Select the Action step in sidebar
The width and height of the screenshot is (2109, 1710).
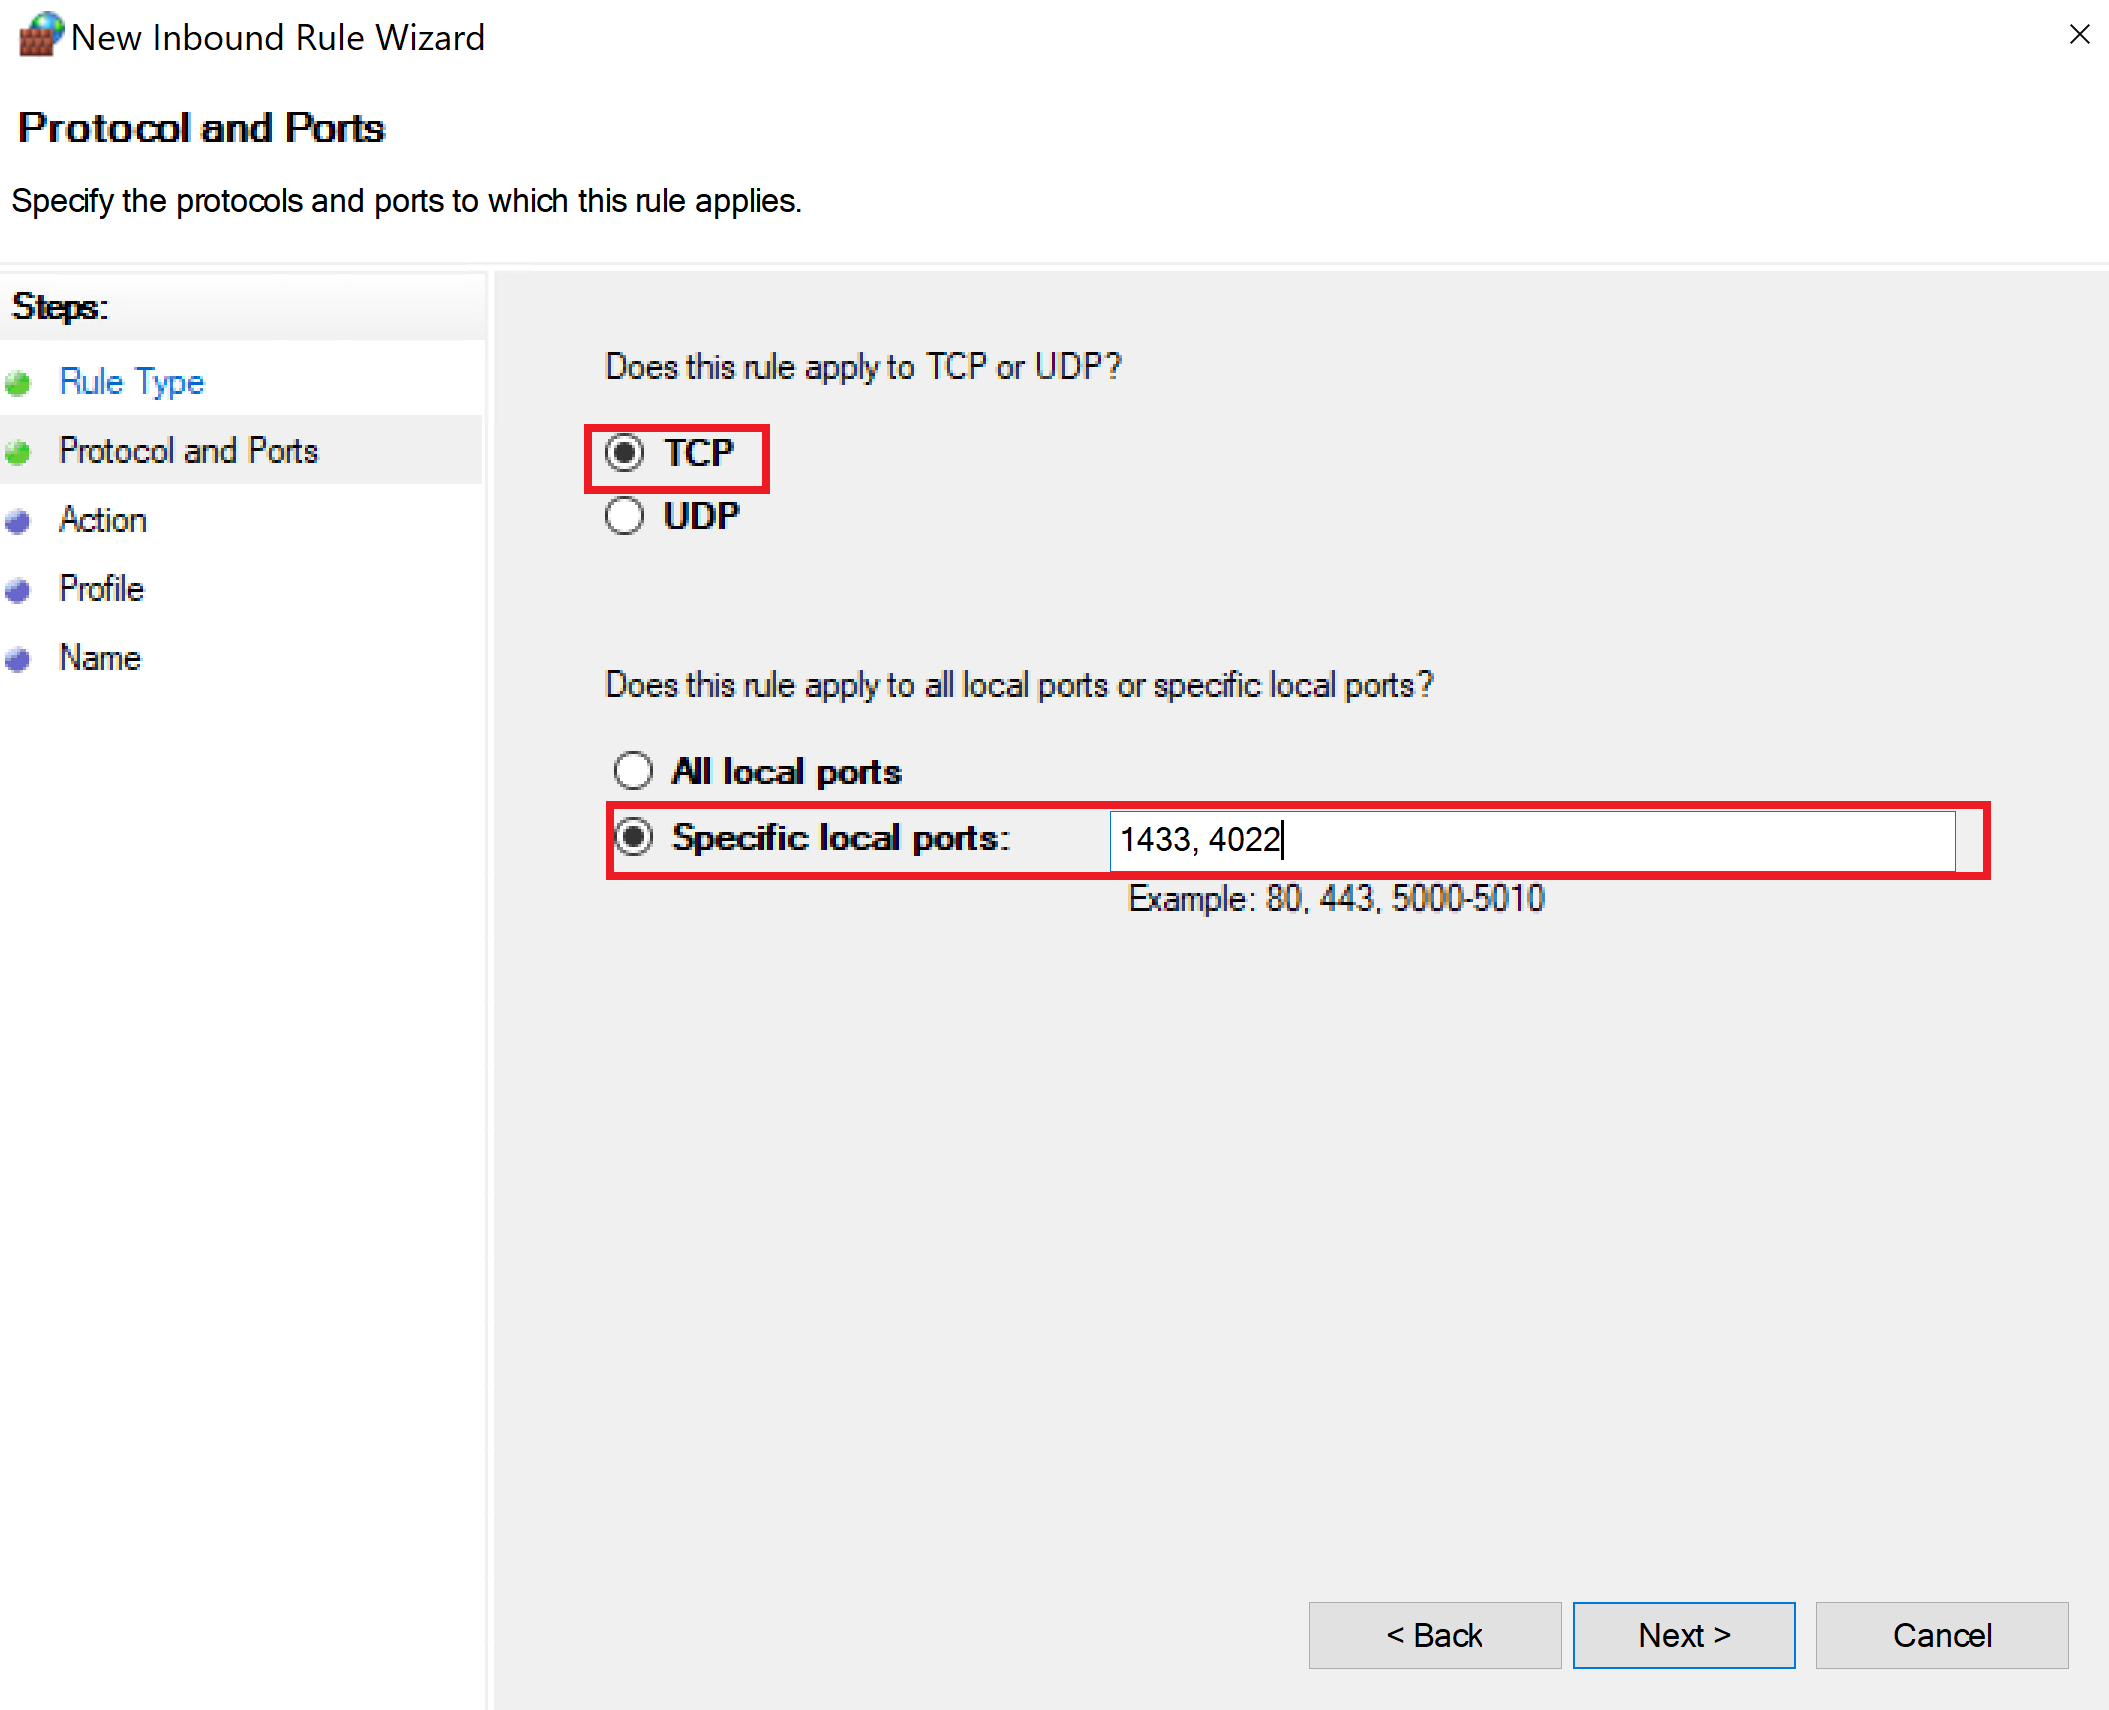pos(103,520)
